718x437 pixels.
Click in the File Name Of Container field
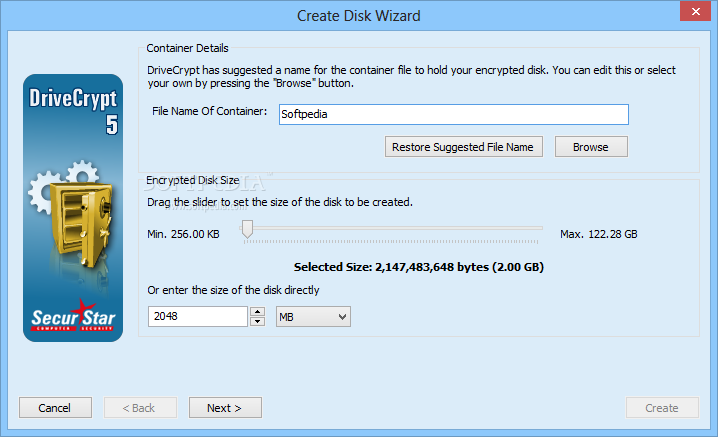tap(453, 114)
